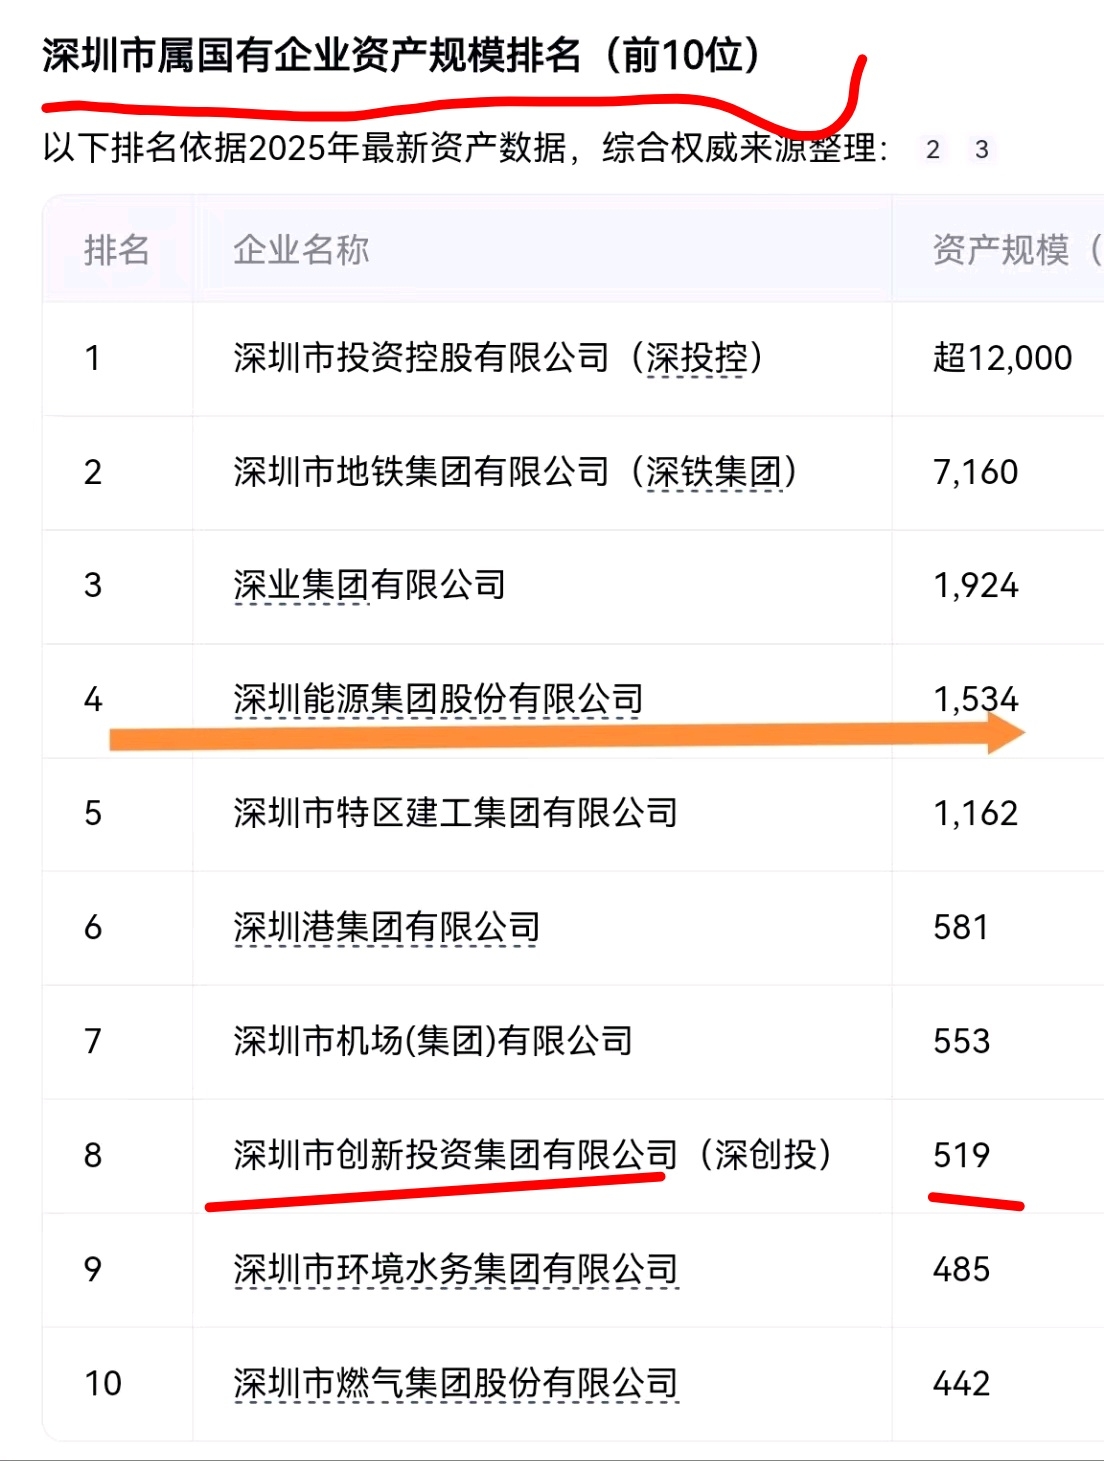Select the 排名 column header
The height and width of the screenshot is (1461, 1104).
(117, 250)
